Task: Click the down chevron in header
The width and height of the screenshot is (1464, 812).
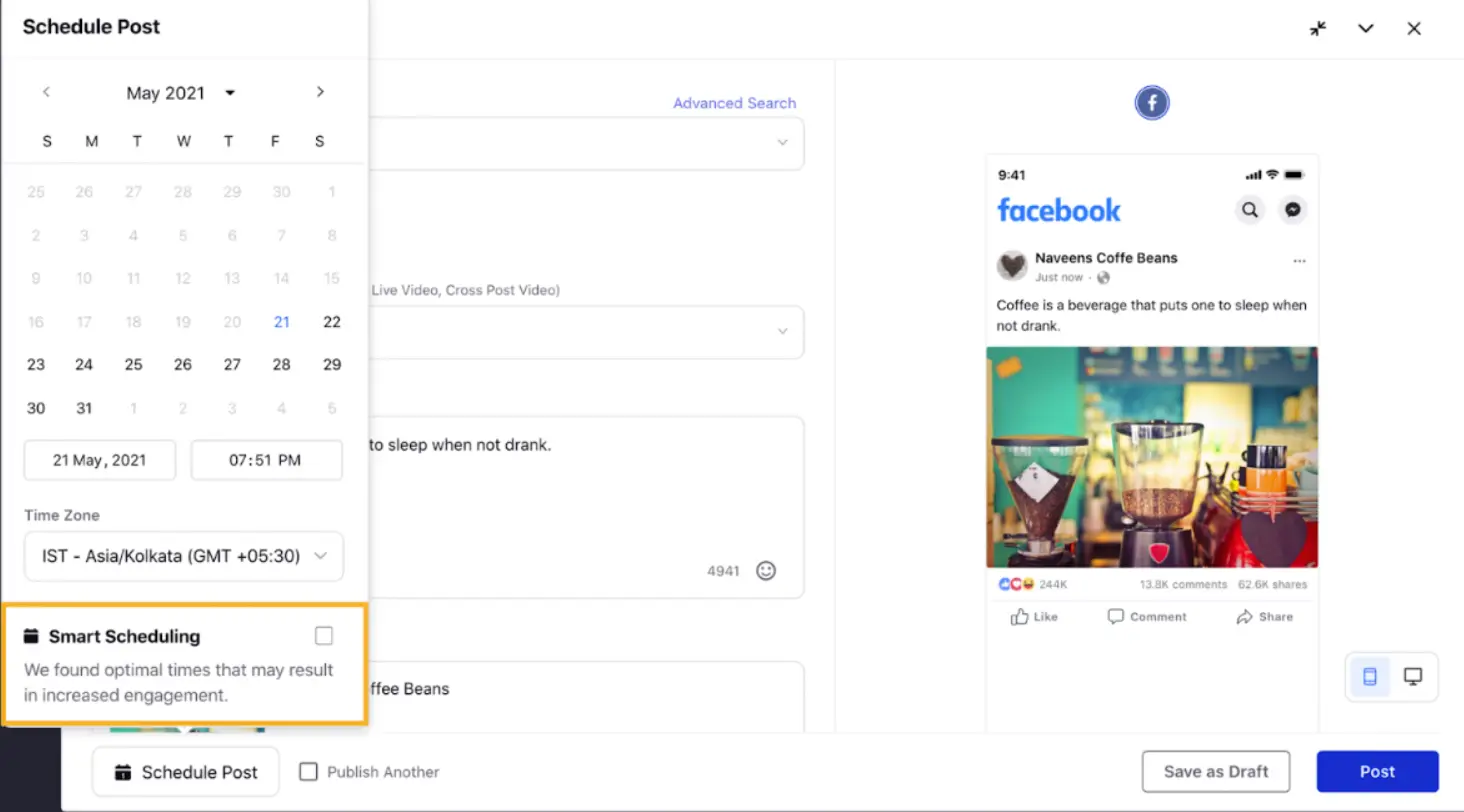Action: pos(1366,29)
